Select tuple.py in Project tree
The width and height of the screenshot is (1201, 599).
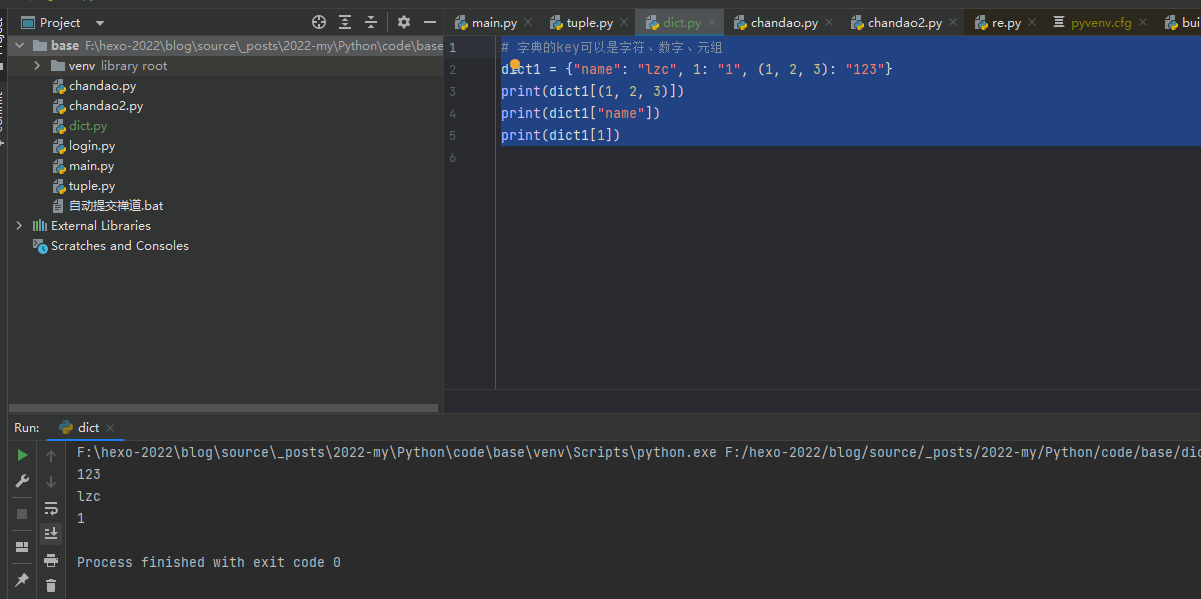coord(92,186)
